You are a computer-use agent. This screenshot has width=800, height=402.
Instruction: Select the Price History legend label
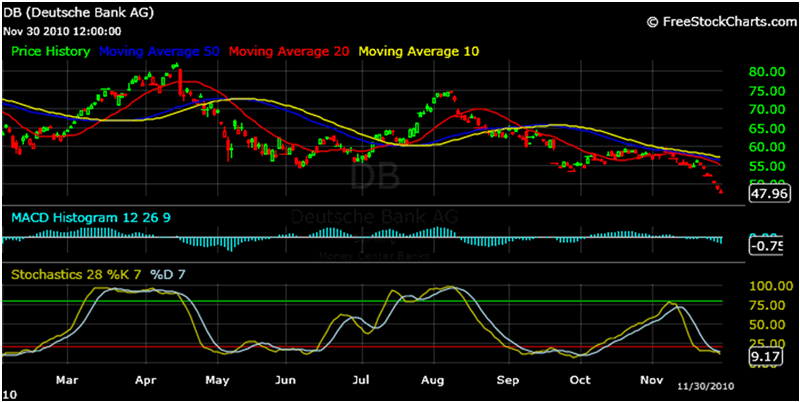pos(51,51)
